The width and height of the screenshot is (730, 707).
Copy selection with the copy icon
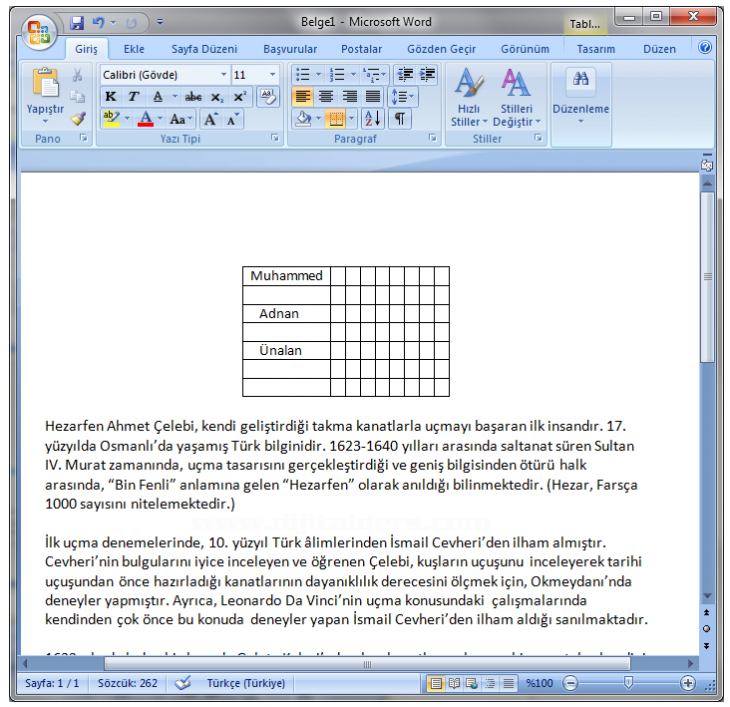pos(77,96)
